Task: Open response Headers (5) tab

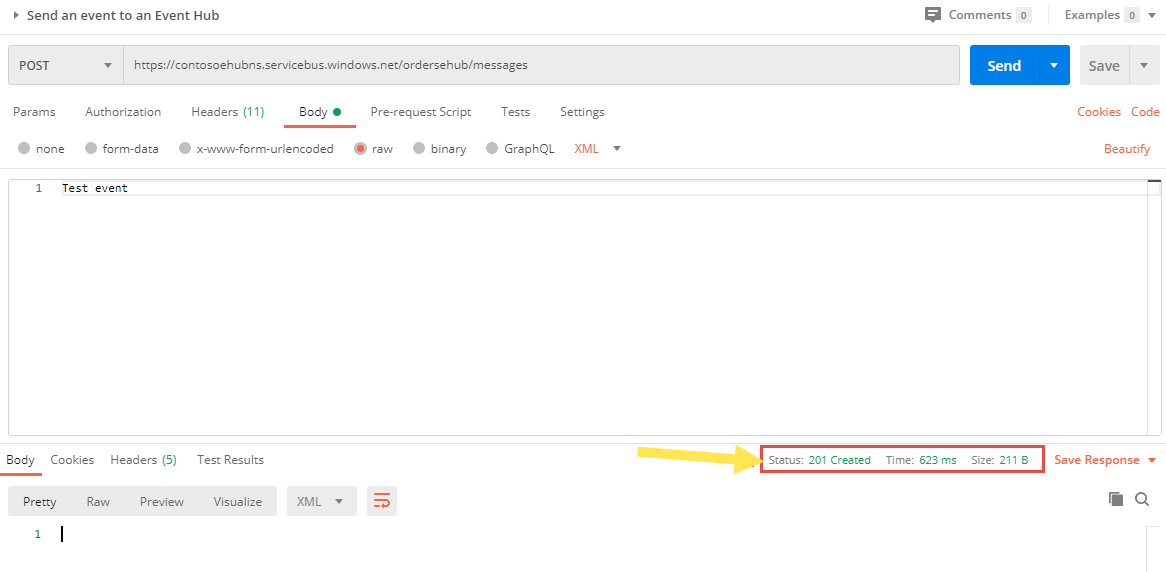Action: tap(144, 460)
